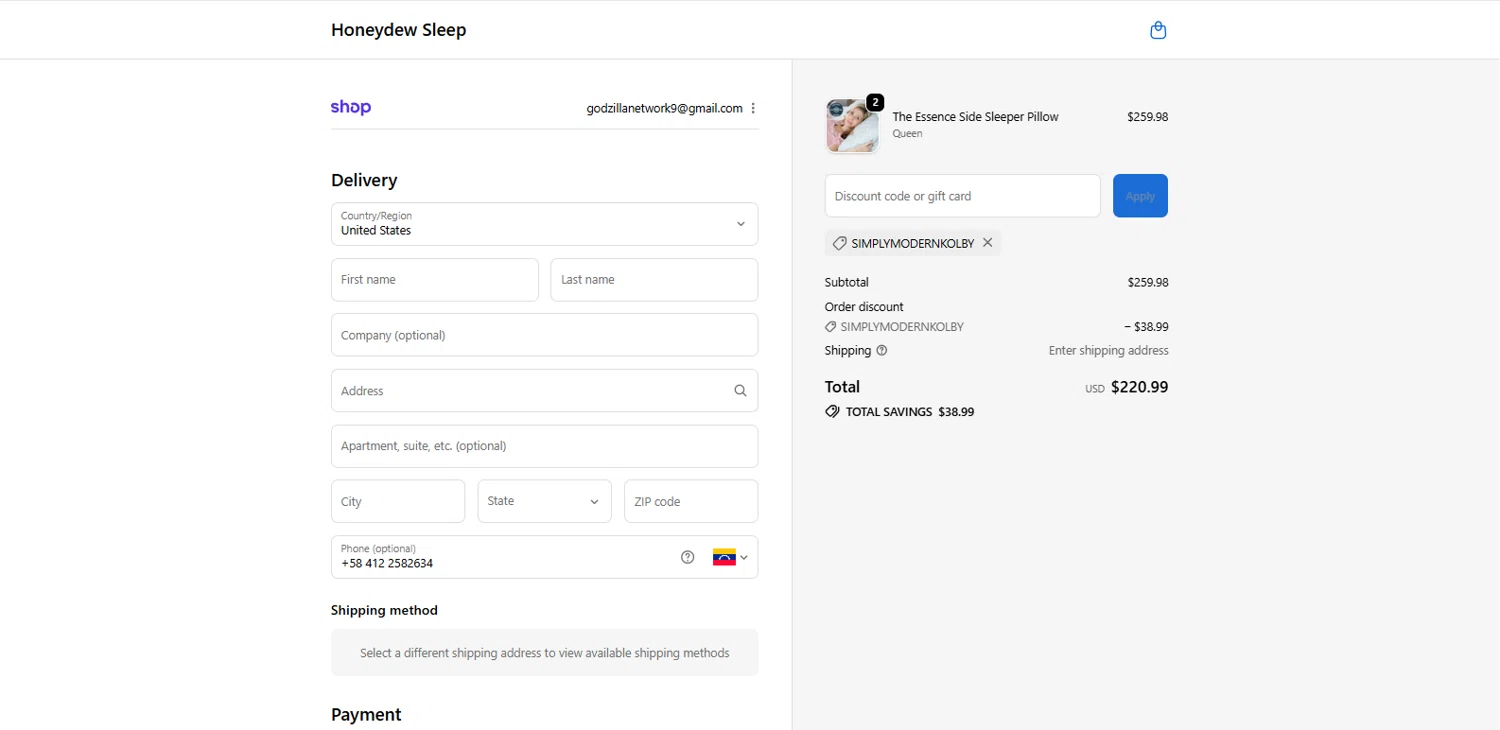Click the quantity badge on product image
The width and height of the screenshot is (1500, 730).
tap(875, 102)
